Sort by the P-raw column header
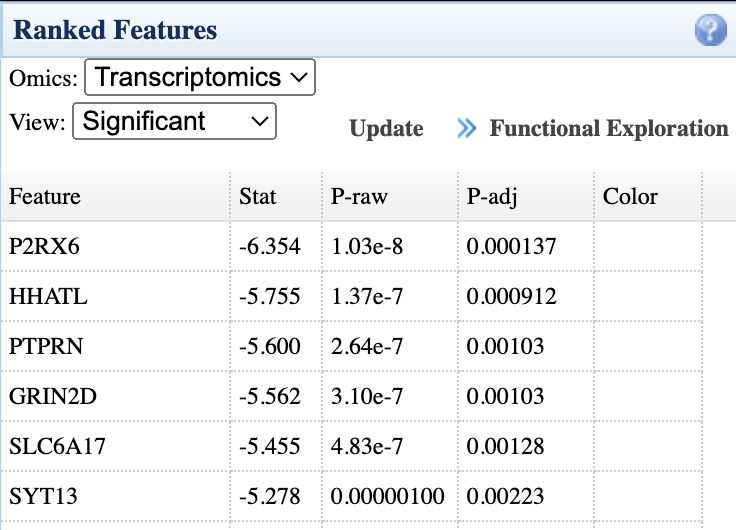 point(359,197)
